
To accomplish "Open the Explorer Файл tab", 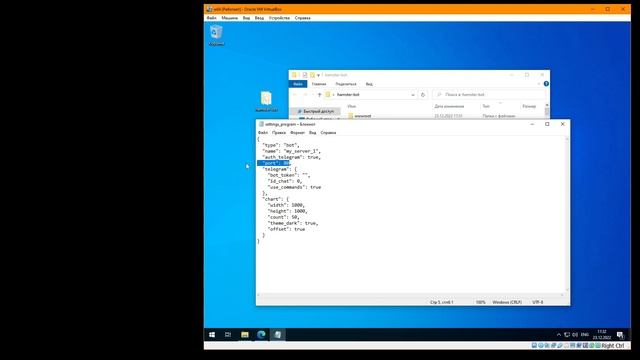I will tap(298, 84).
